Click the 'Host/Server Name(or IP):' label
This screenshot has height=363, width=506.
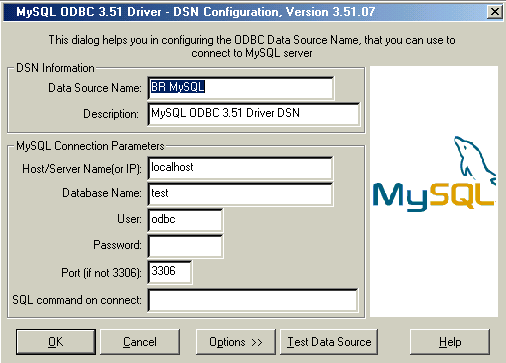coord(82,169)
